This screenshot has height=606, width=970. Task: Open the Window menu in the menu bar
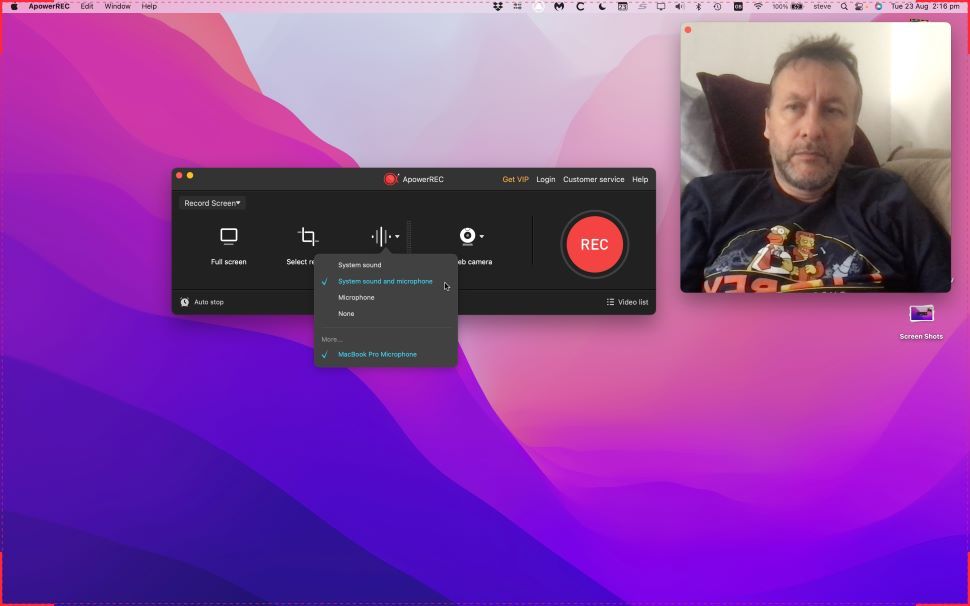(x=117, y=6)
